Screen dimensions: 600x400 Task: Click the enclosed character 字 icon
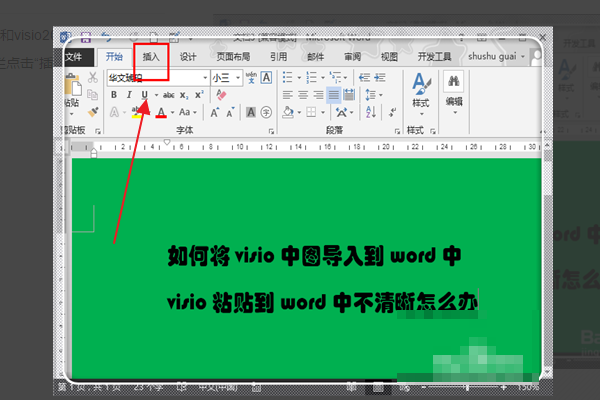(266, 112)
